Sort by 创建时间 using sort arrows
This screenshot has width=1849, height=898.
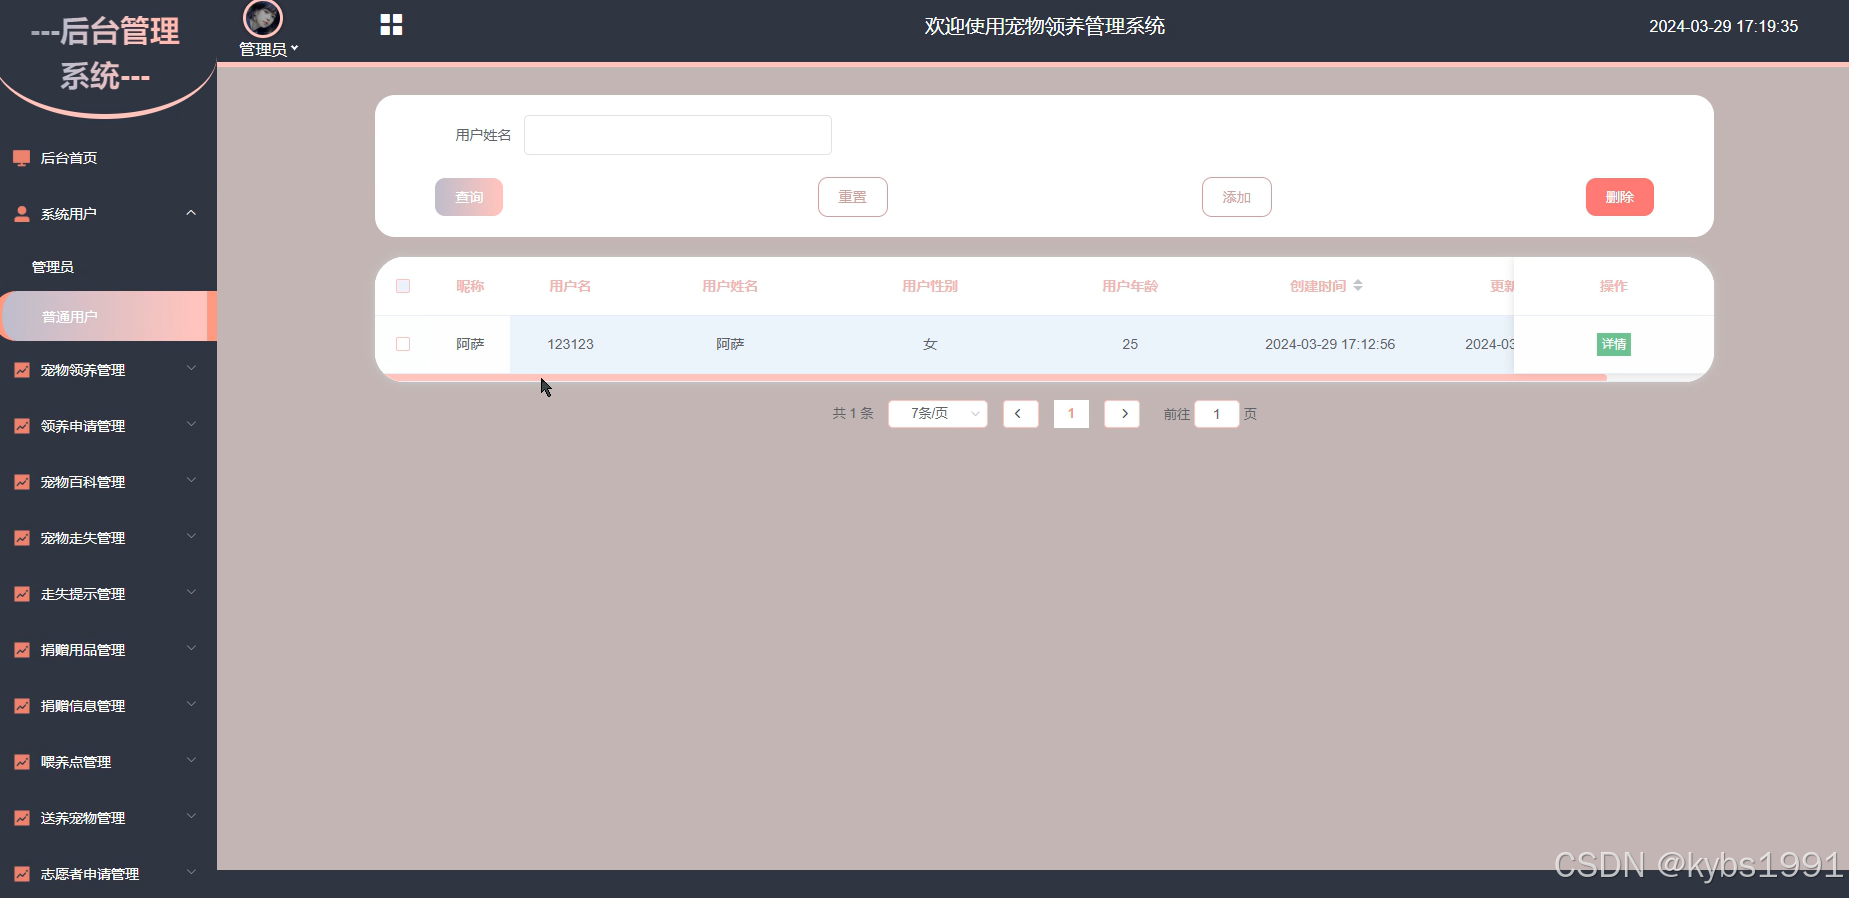pyautogui.click(x=1358, y=286)
